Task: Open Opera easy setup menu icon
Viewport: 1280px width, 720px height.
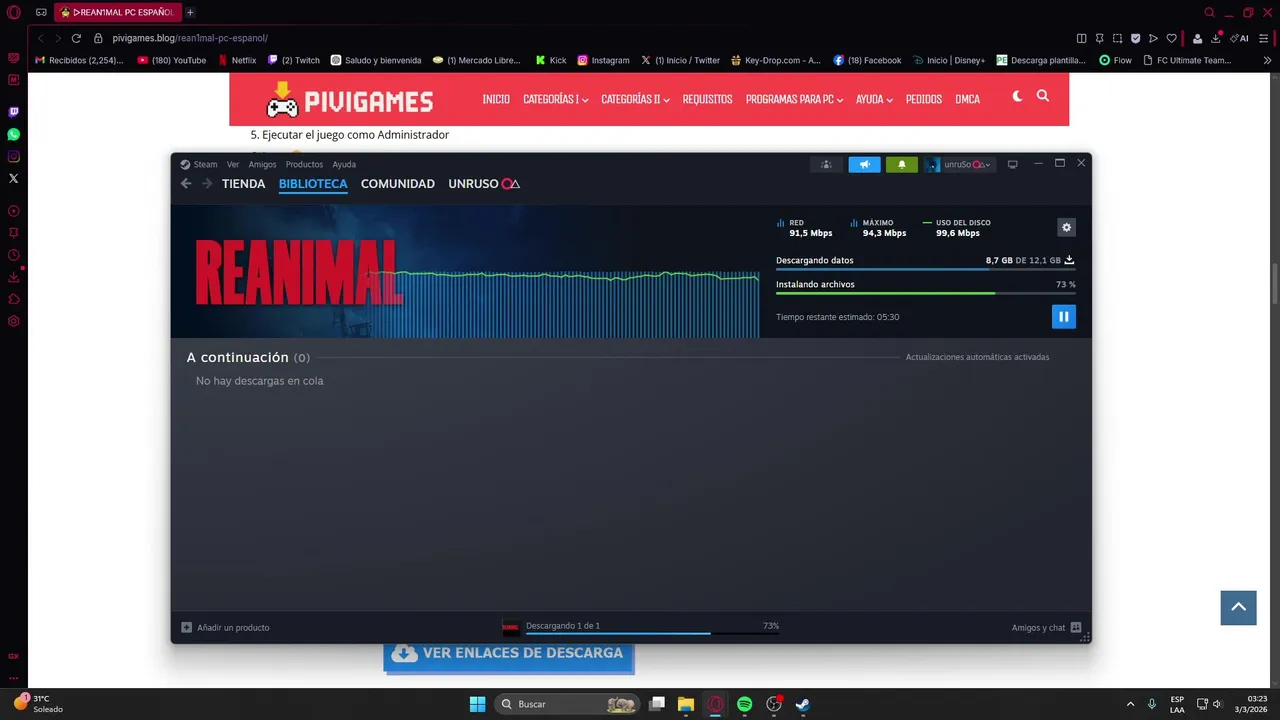Action: pyautogui.click(x=1266, y=38)
